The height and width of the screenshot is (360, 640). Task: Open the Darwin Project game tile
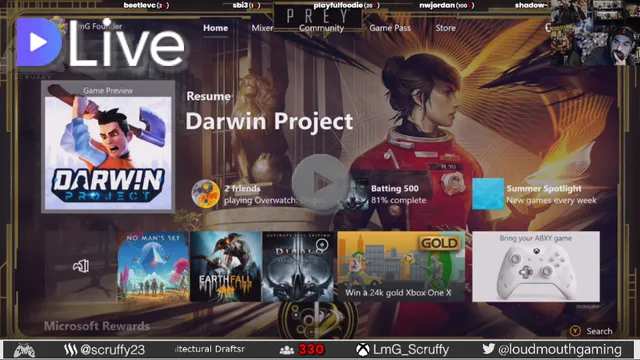pos(108,147)
